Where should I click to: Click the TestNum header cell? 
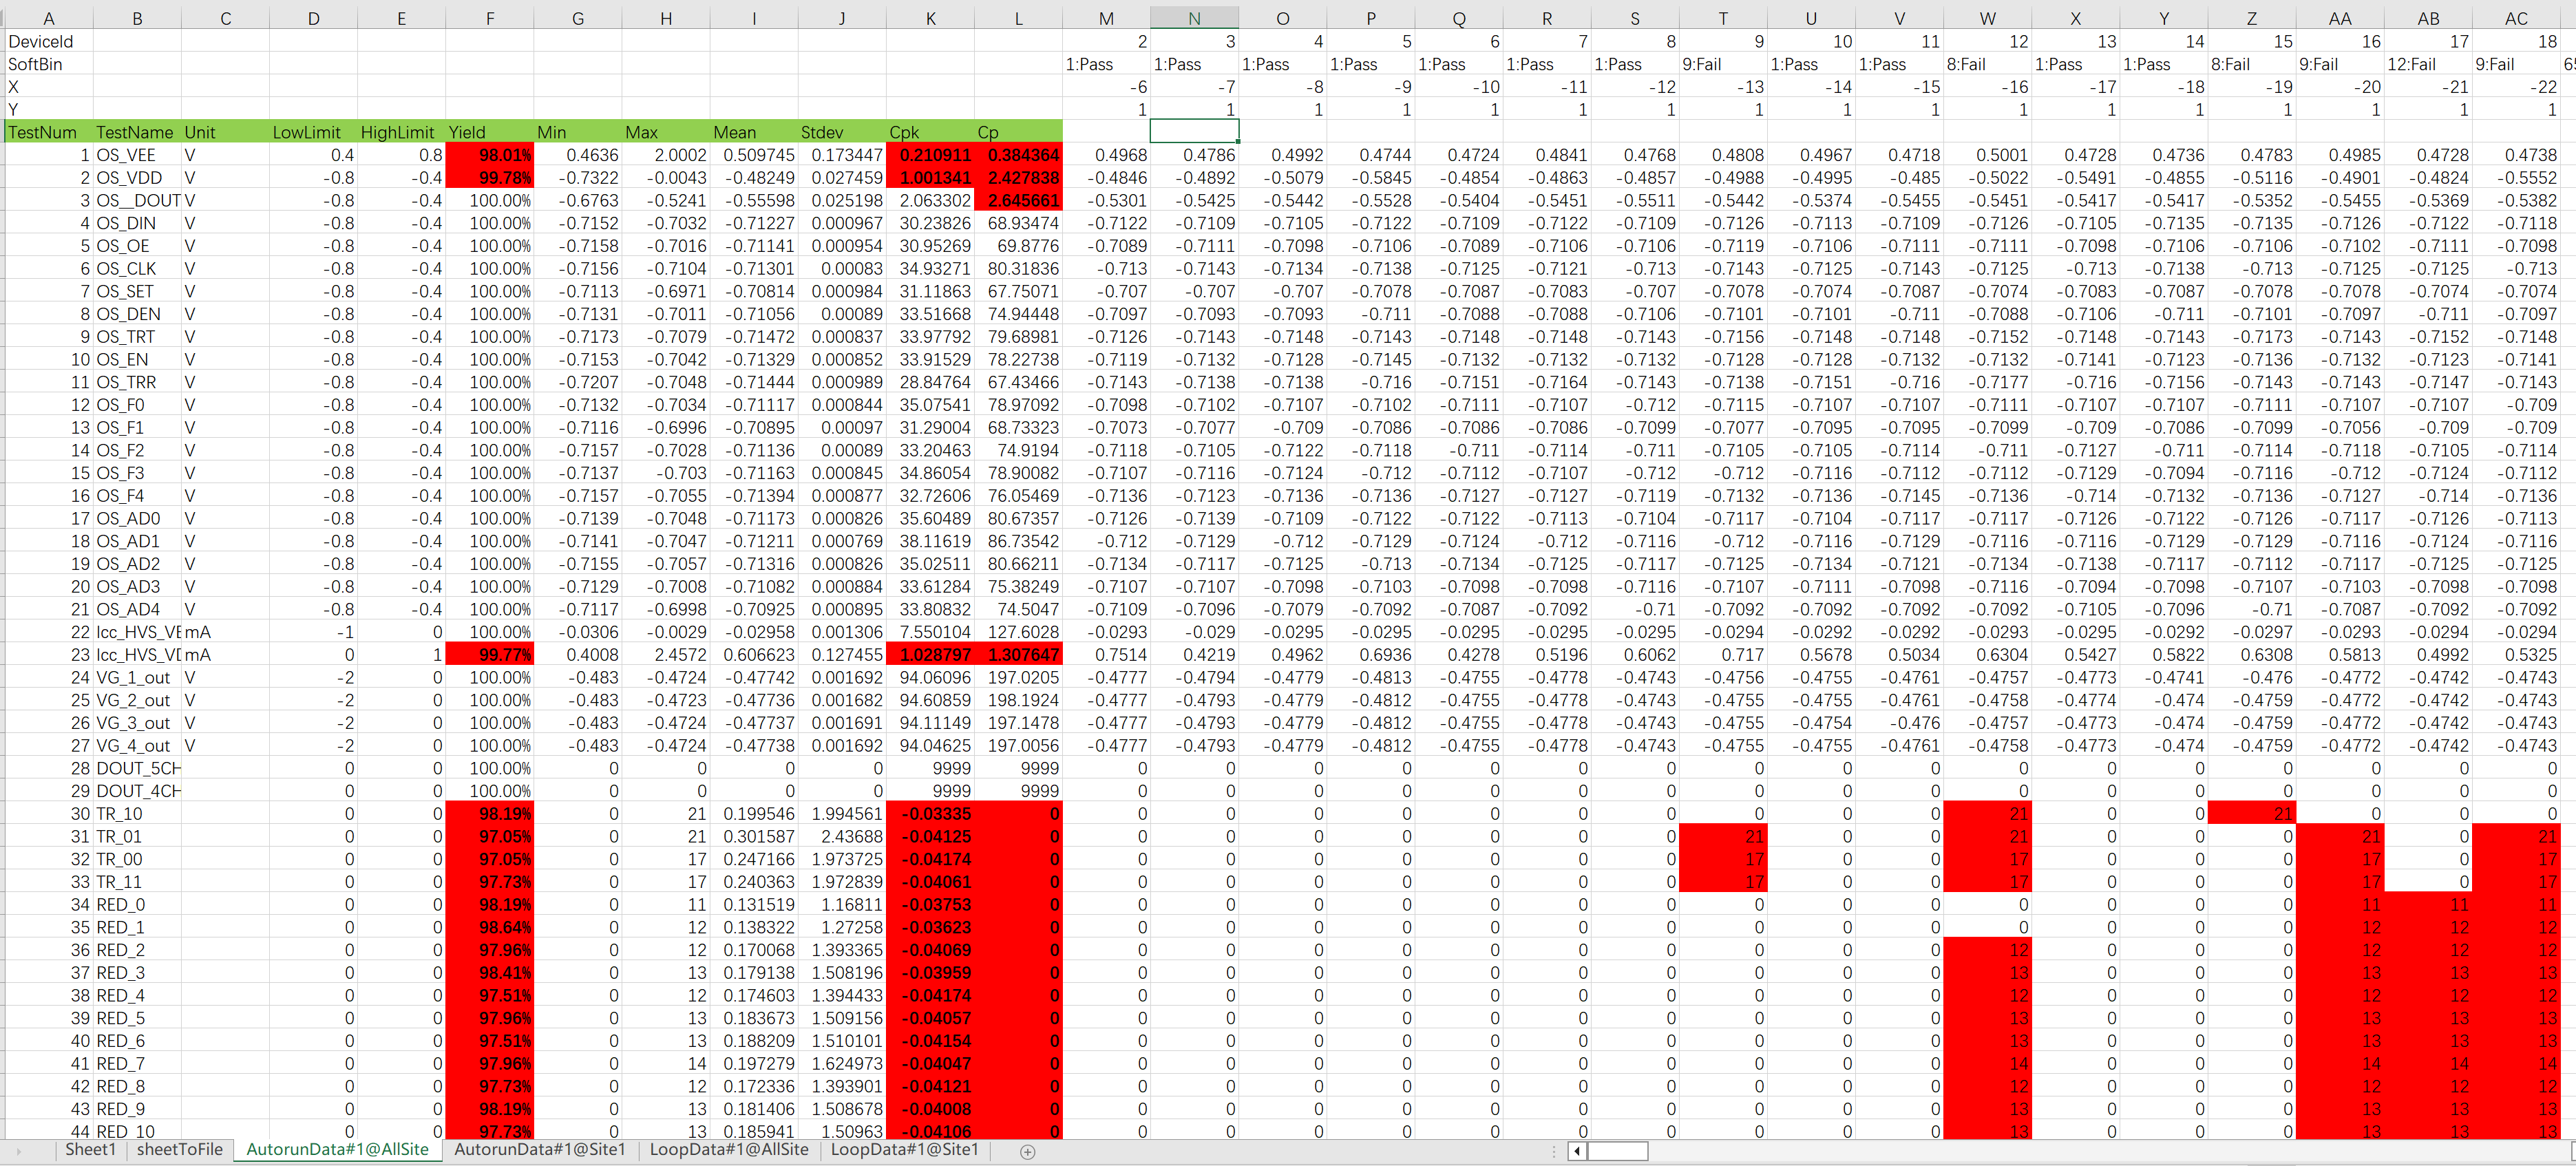(48, 132)
